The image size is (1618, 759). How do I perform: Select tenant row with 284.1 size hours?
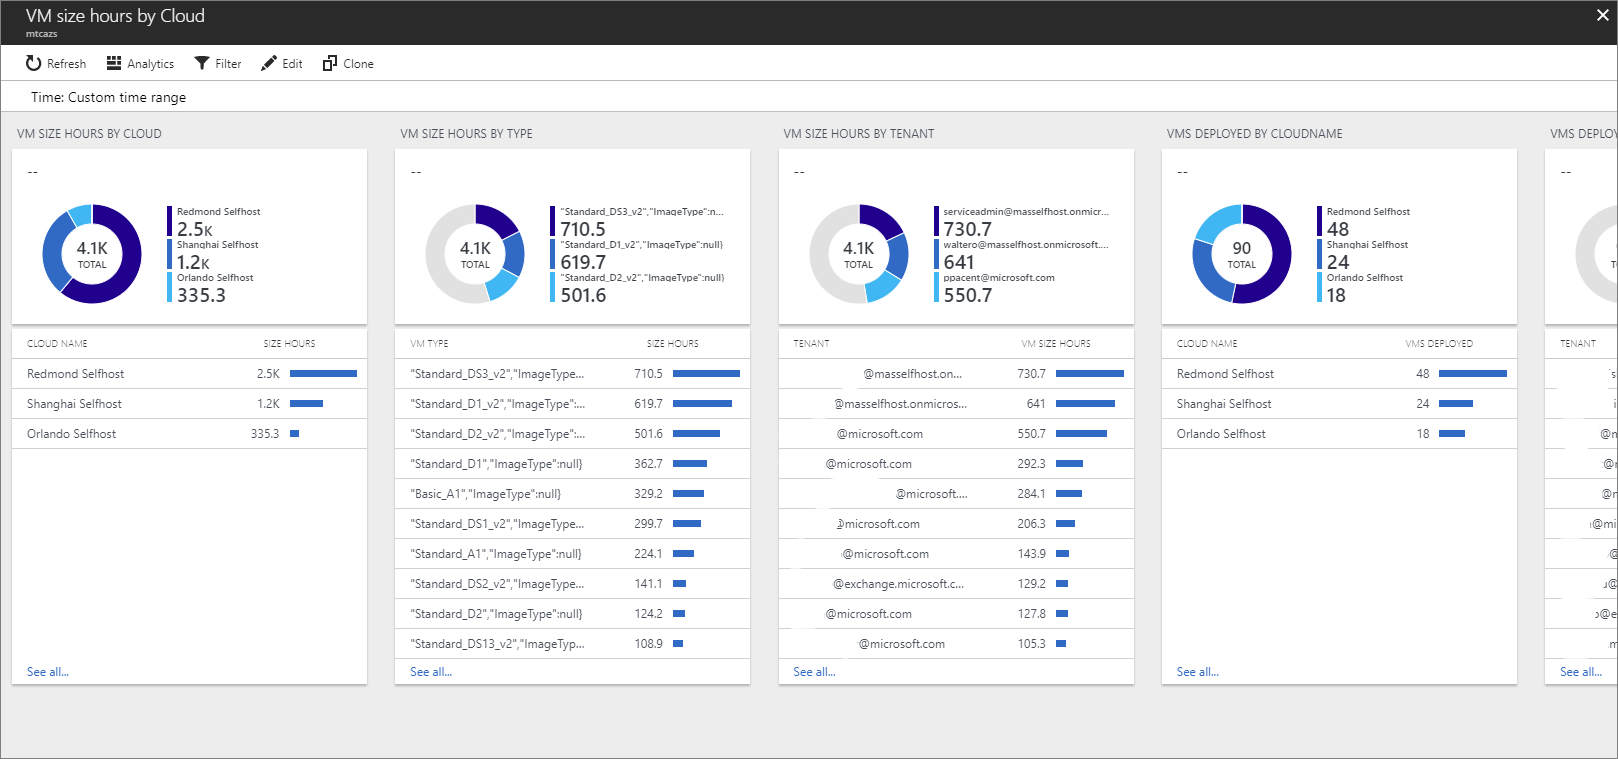(x=956, y=494)
